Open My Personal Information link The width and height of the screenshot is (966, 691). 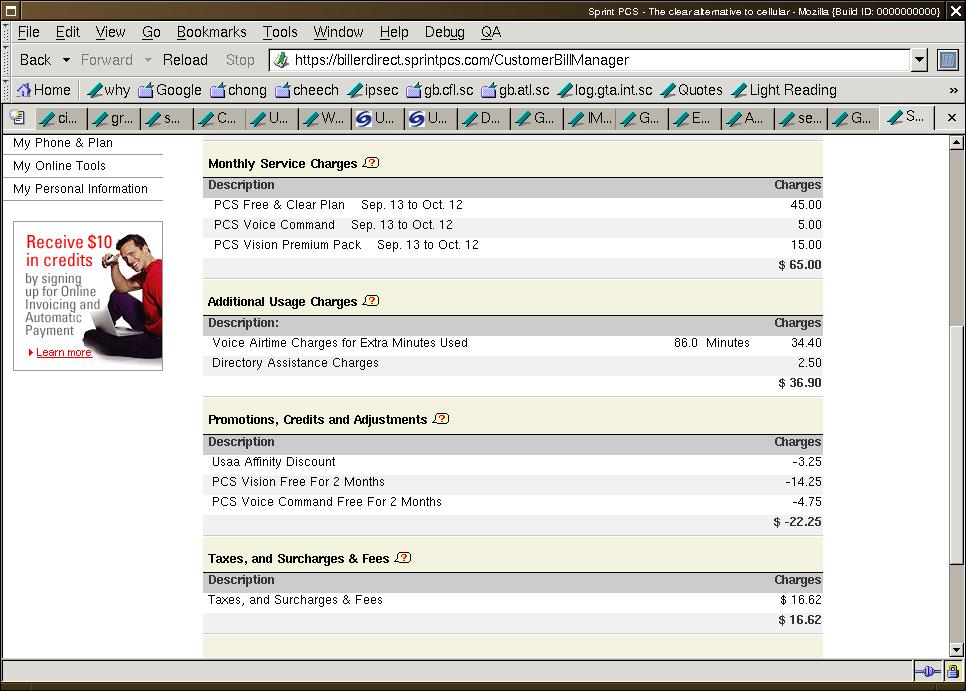click(80, 188)
